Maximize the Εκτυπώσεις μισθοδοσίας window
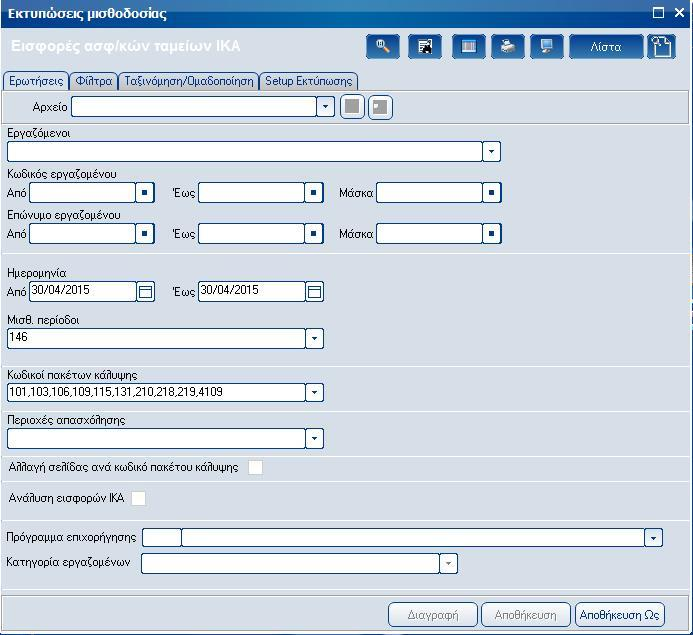Viewport: 693px width, 635px height. click(659, 13)
